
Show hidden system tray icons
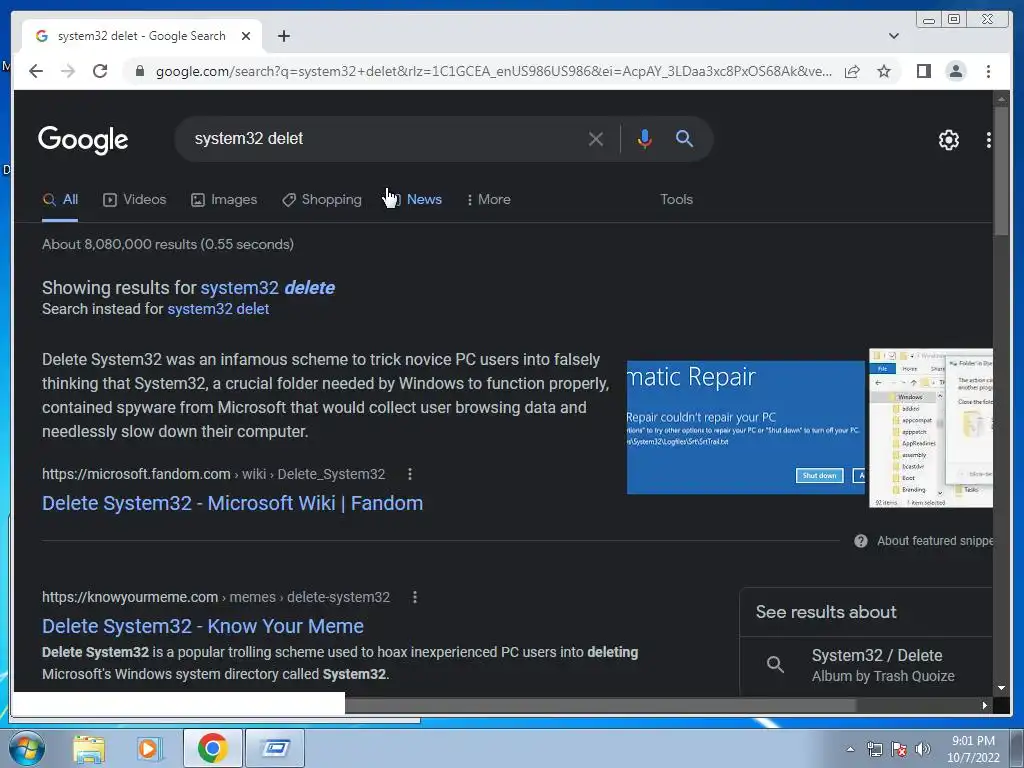pos(850,750)
